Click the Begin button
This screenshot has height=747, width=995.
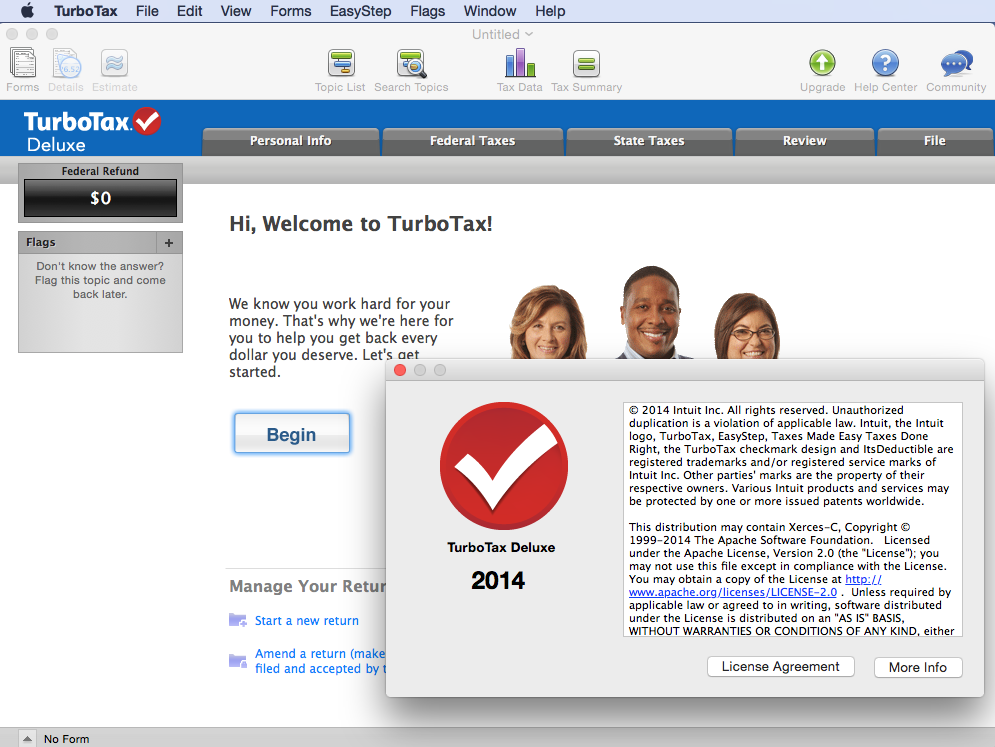[292, 433]
